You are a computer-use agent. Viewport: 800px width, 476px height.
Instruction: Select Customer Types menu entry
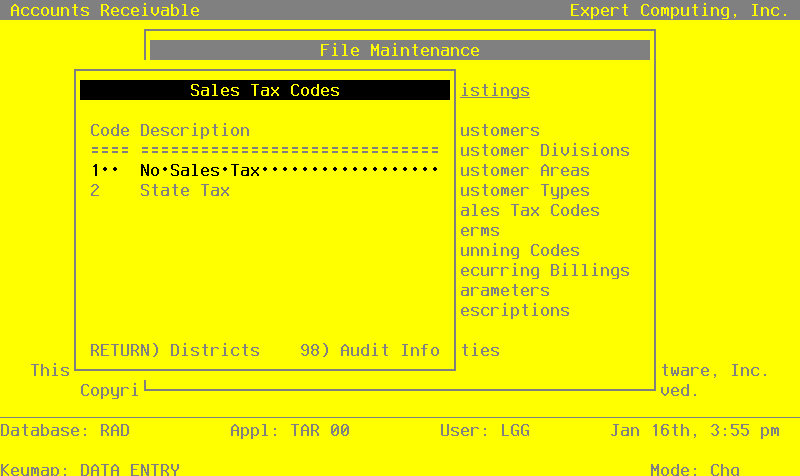pos(525,190)
